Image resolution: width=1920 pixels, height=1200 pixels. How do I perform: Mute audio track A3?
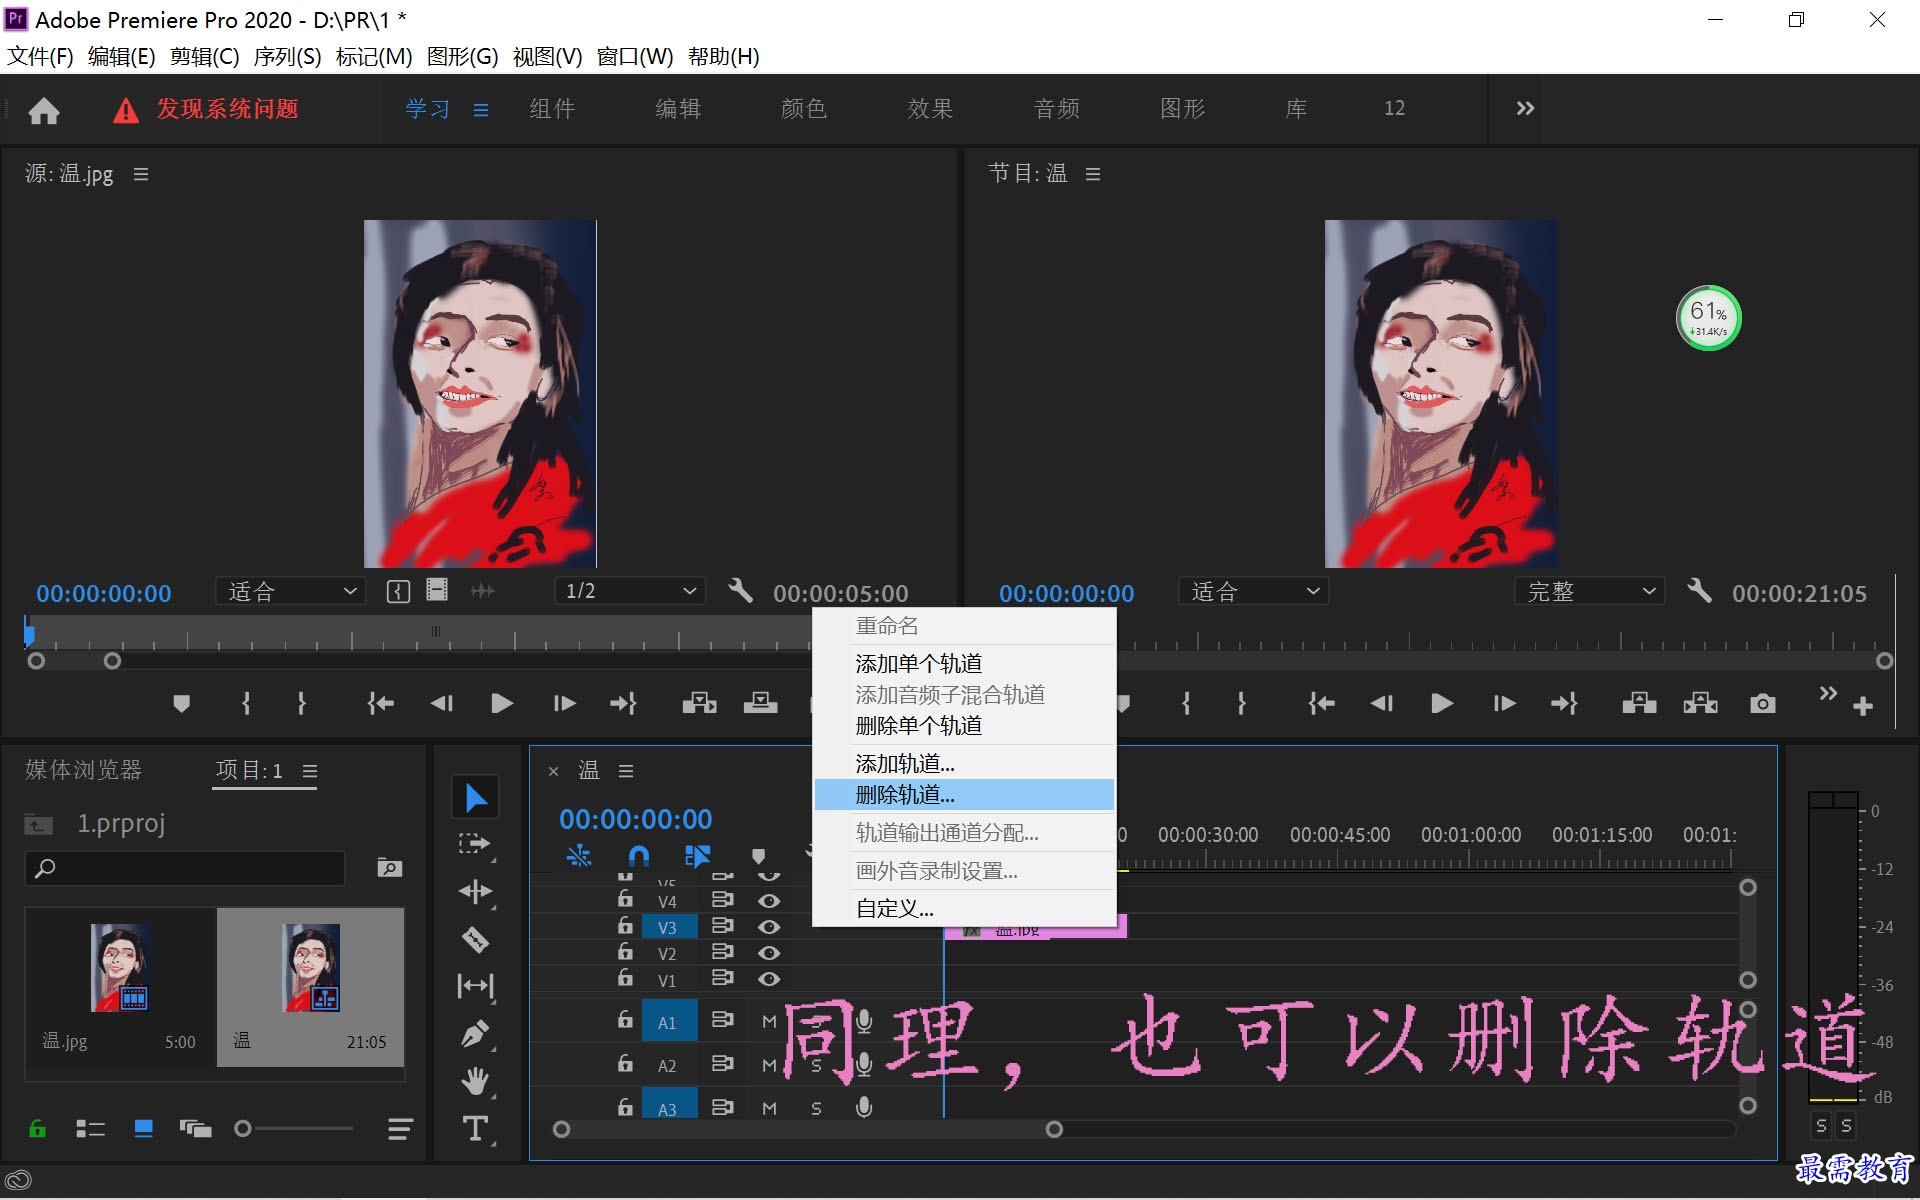click(x=769, y=1108)
